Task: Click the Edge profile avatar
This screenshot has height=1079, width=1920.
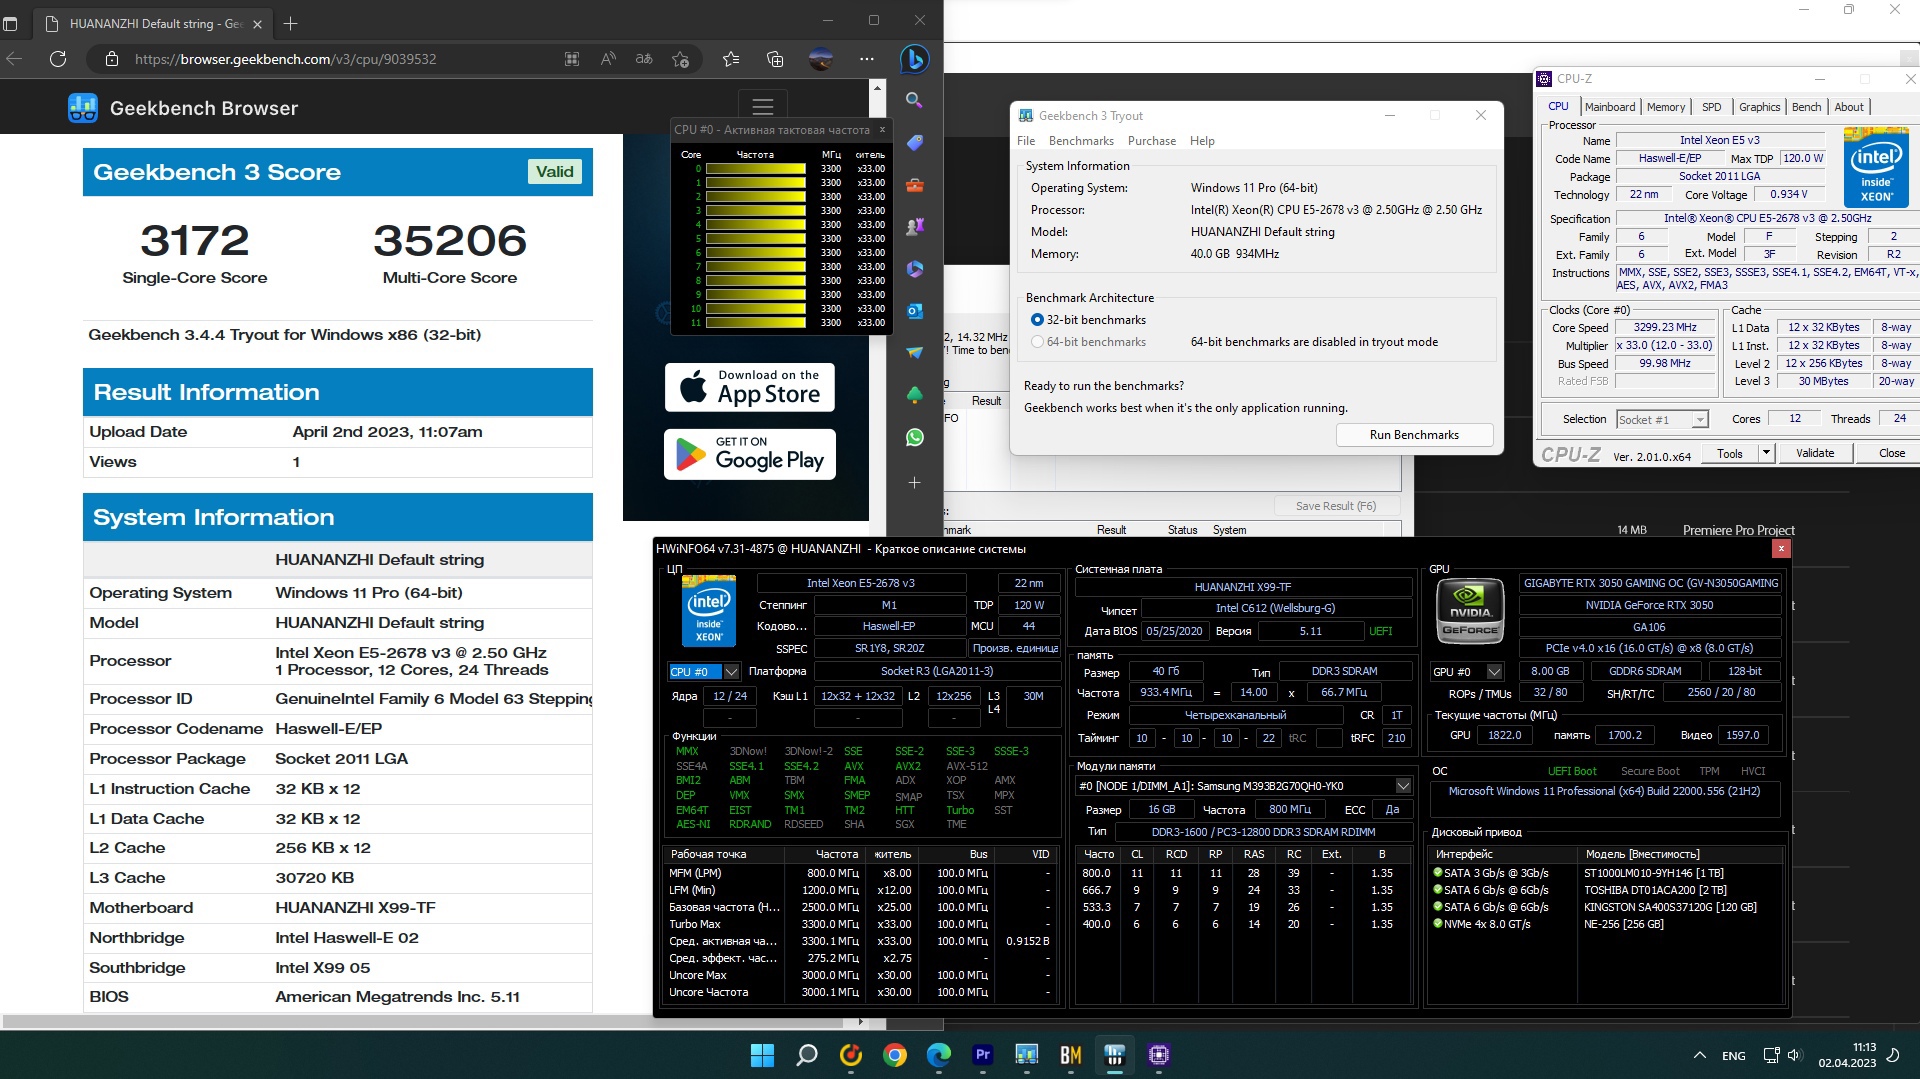Action: pos(820,59)
